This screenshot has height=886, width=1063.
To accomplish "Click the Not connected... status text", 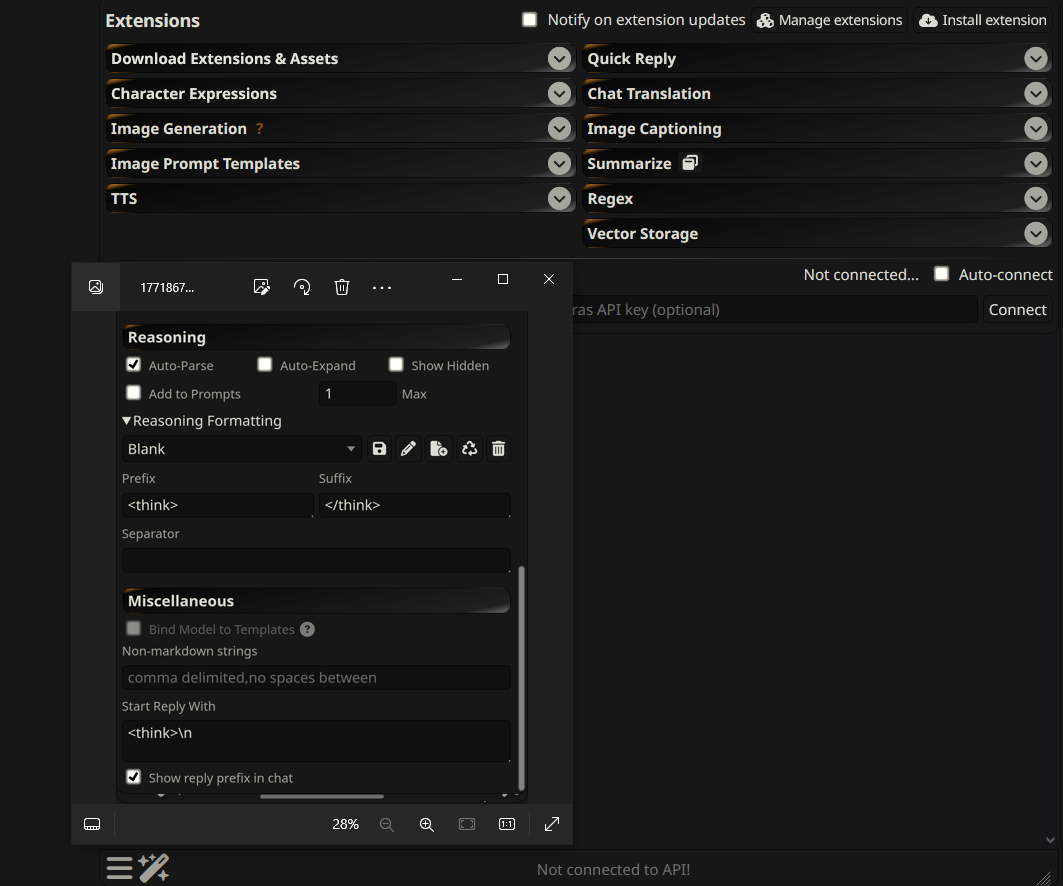I will point(861,275).
